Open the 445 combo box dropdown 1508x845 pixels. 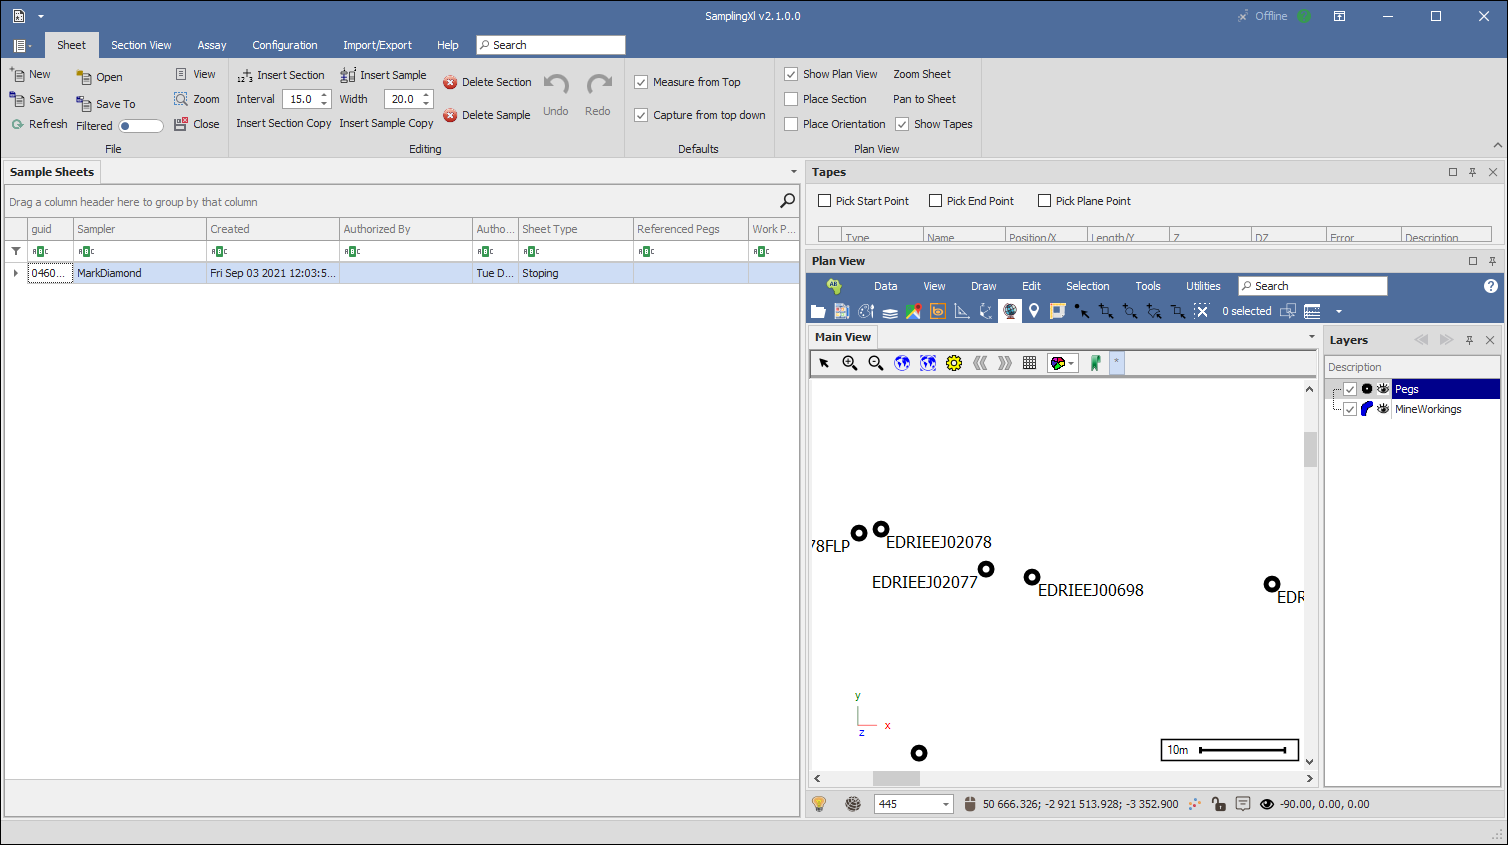click(x=946, y=804)
